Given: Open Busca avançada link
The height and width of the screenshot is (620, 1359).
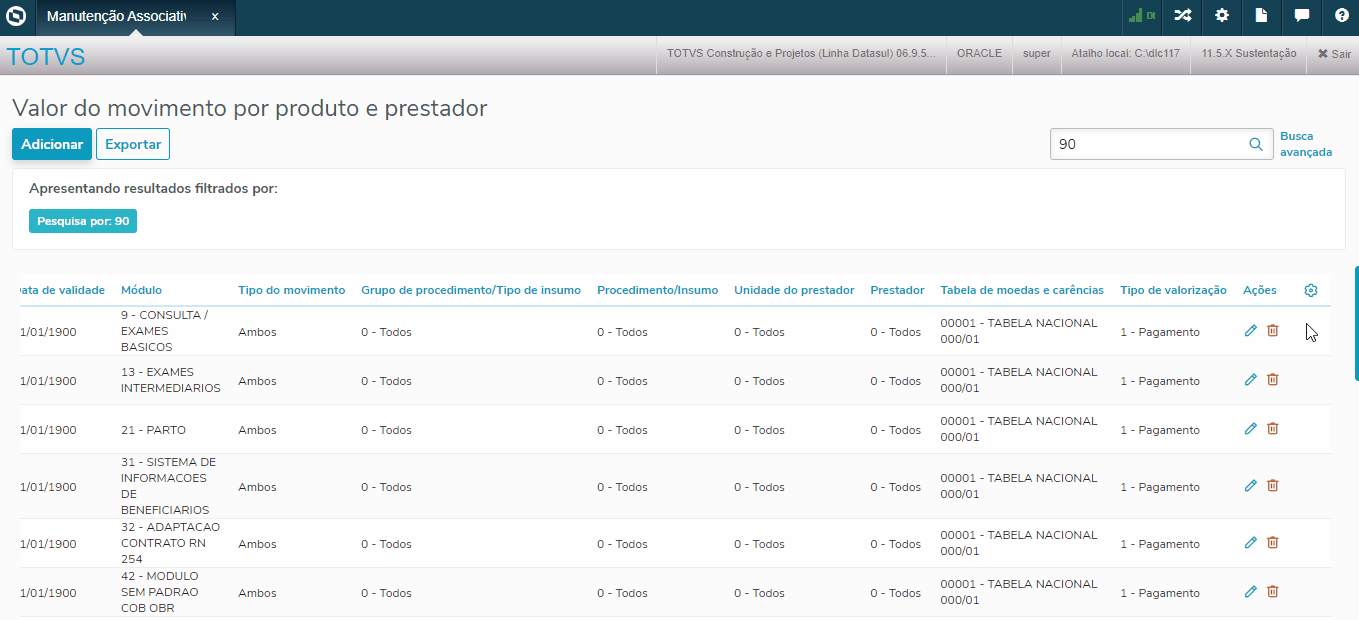Looking at the screenshot, I should [x=1306, y=144].
